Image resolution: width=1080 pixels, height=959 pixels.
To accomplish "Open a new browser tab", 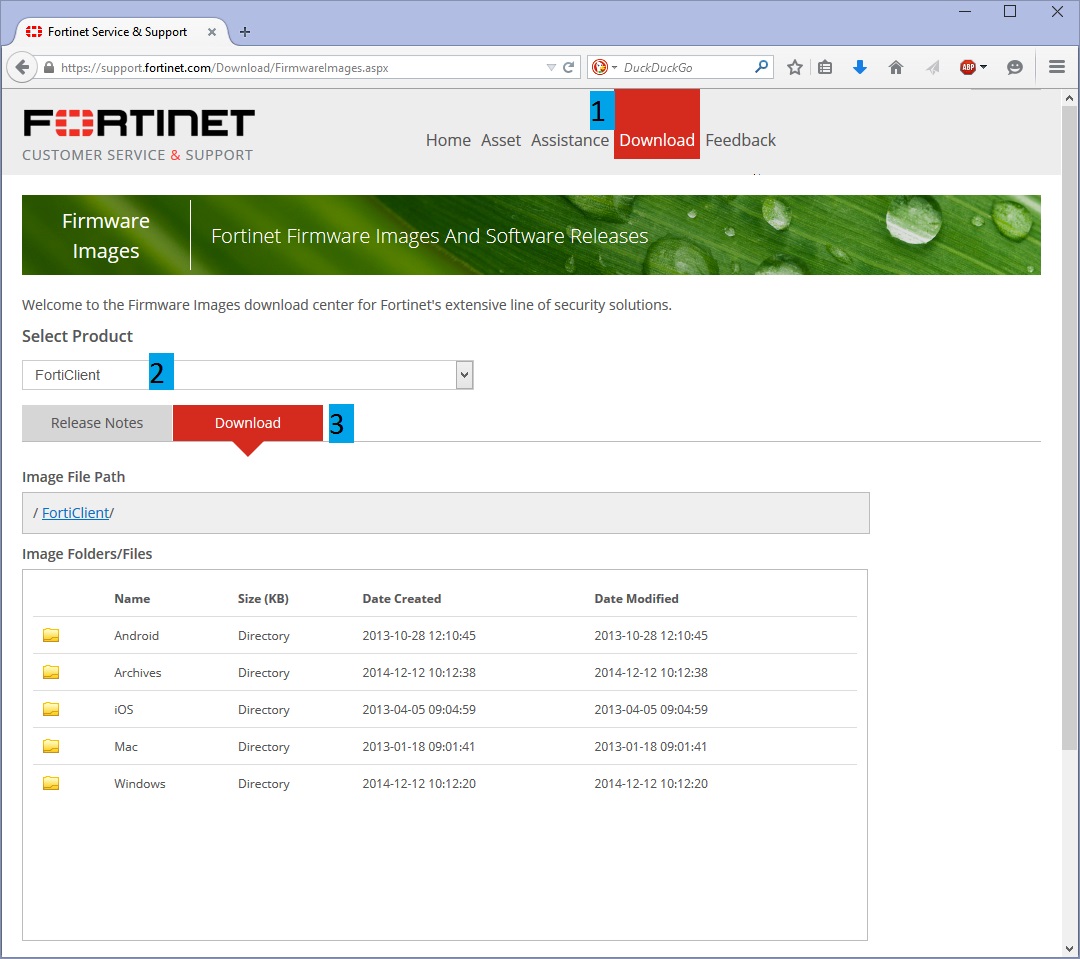I will pyautogui.click(x=245, y=32).
